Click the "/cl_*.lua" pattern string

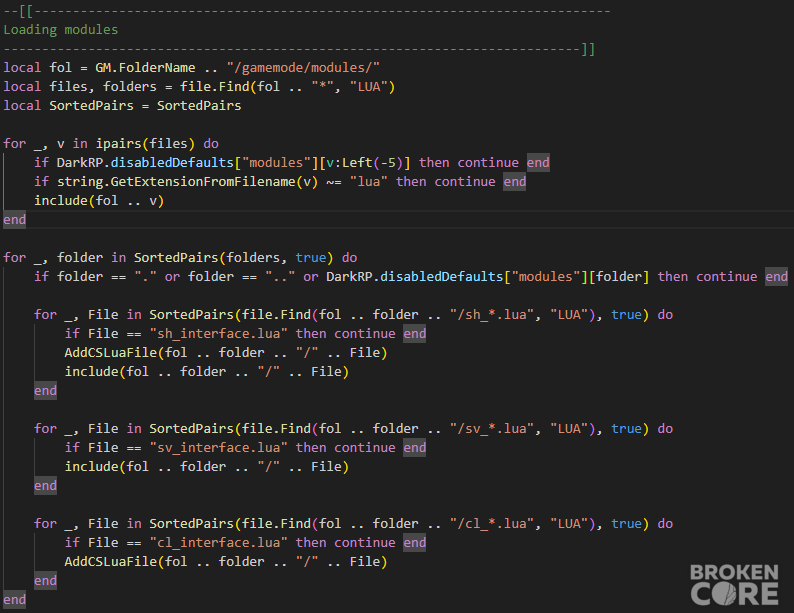click(x=492, y=523)
